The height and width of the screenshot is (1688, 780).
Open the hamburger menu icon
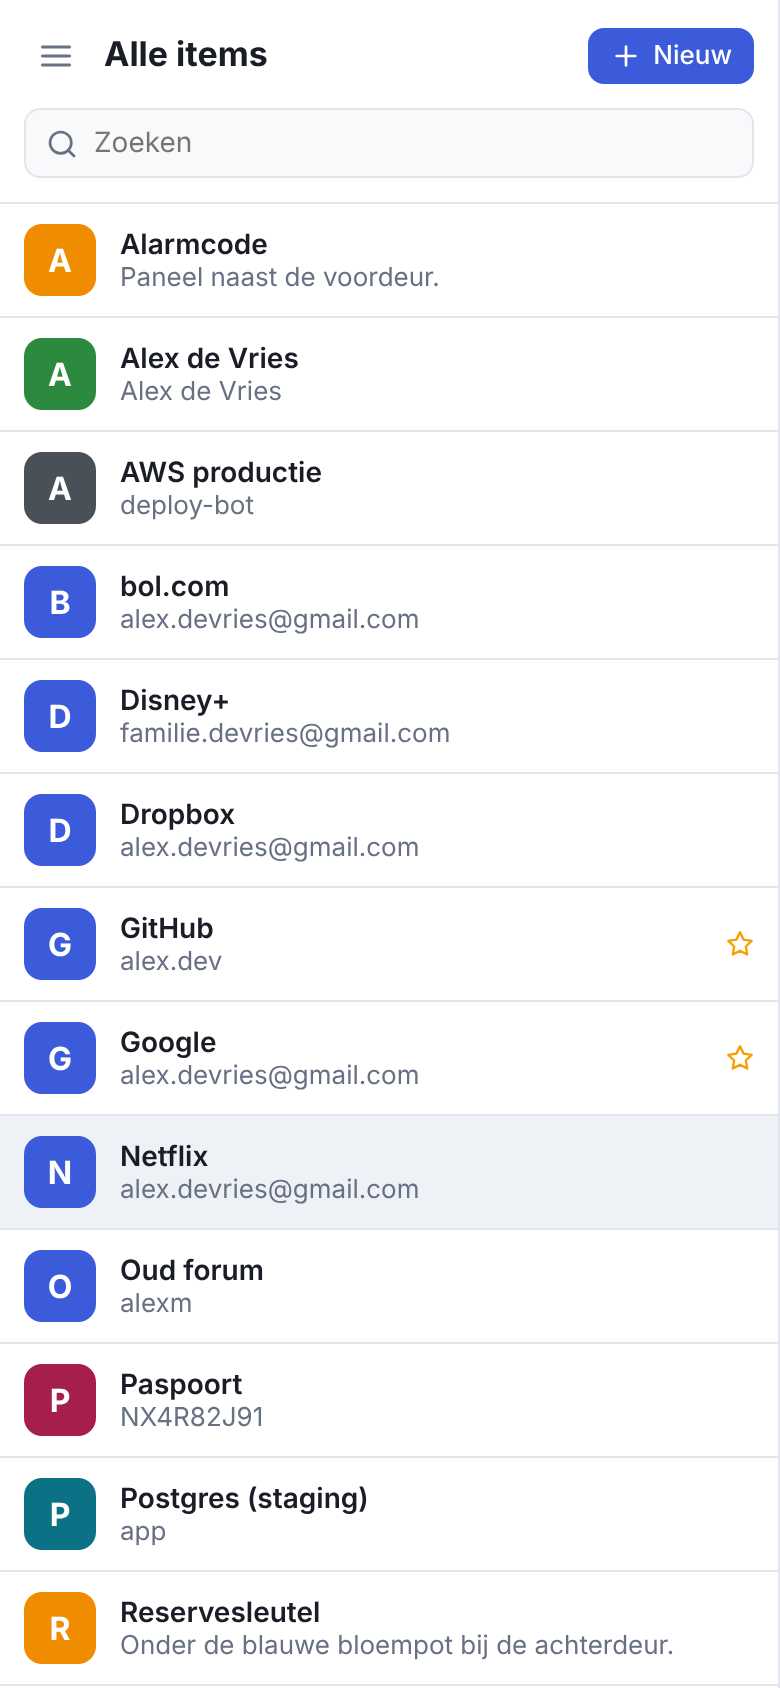coord(56,56)
